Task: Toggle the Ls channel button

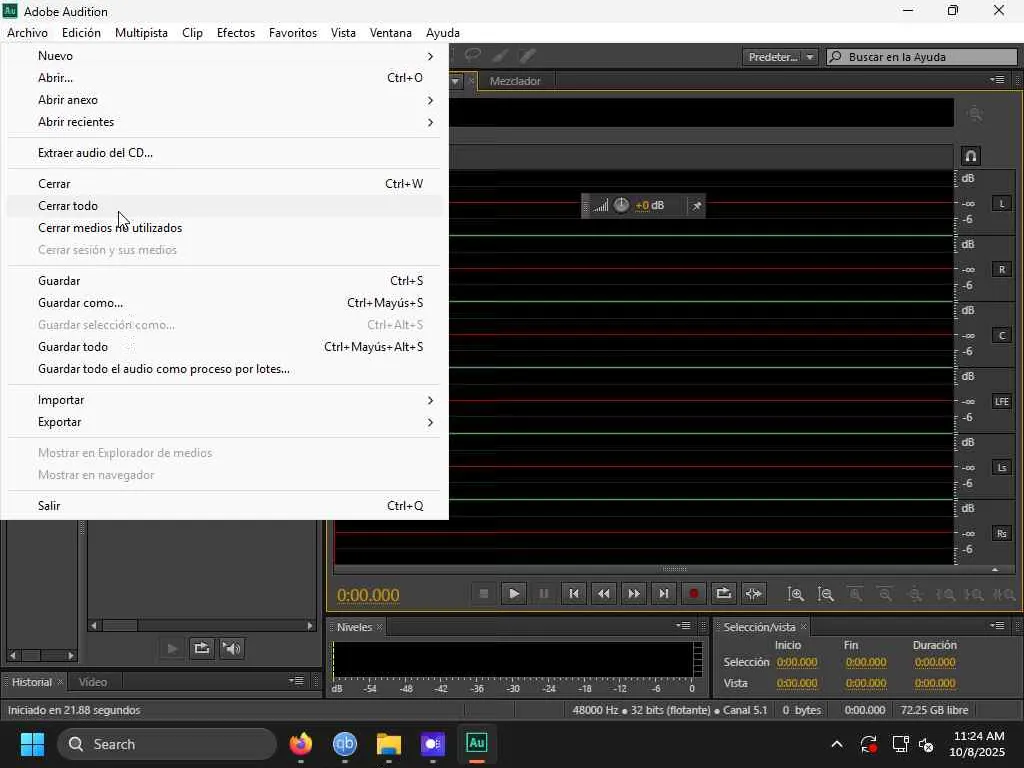Action: coord(1002,468)
